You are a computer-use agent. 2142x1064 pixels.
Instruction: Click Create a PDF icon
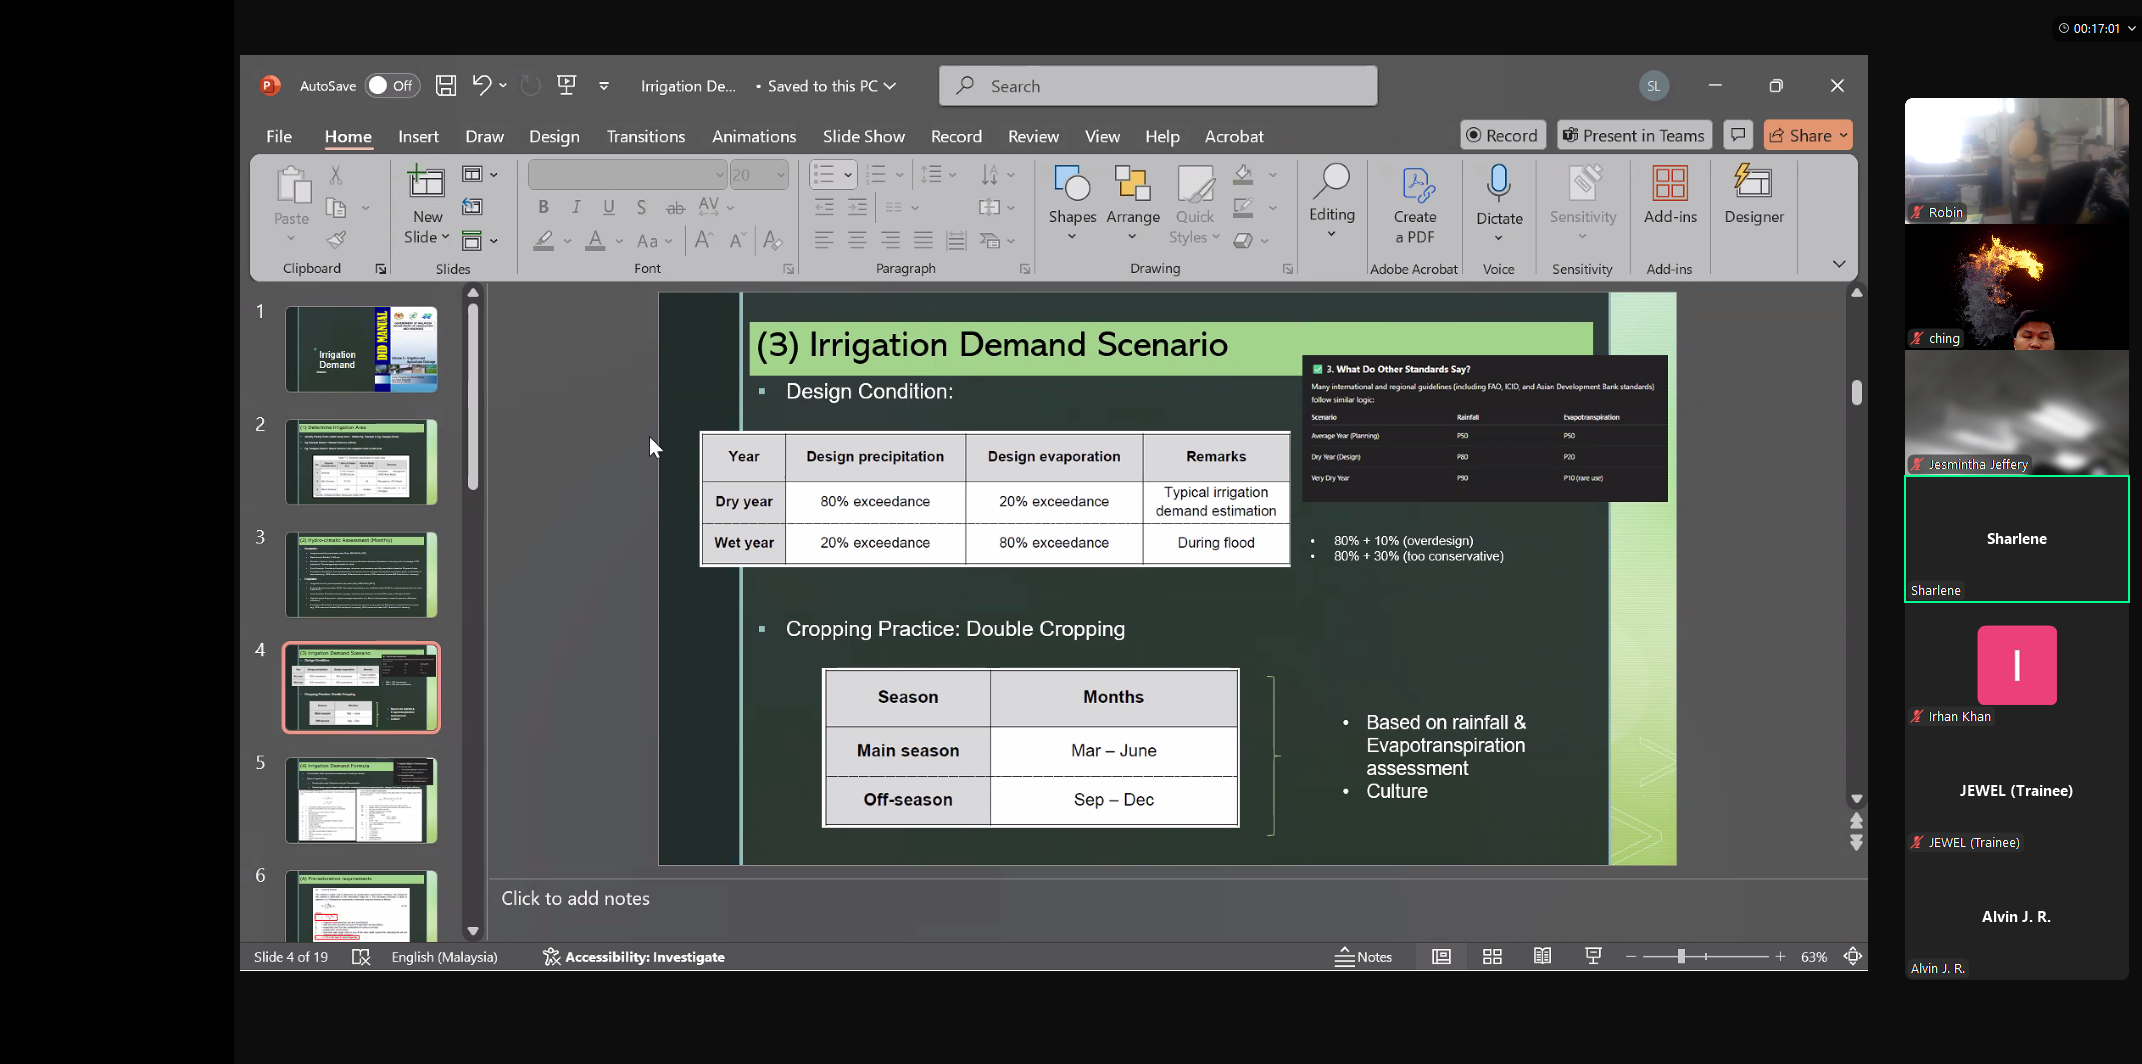click(x=1415, y=206)
